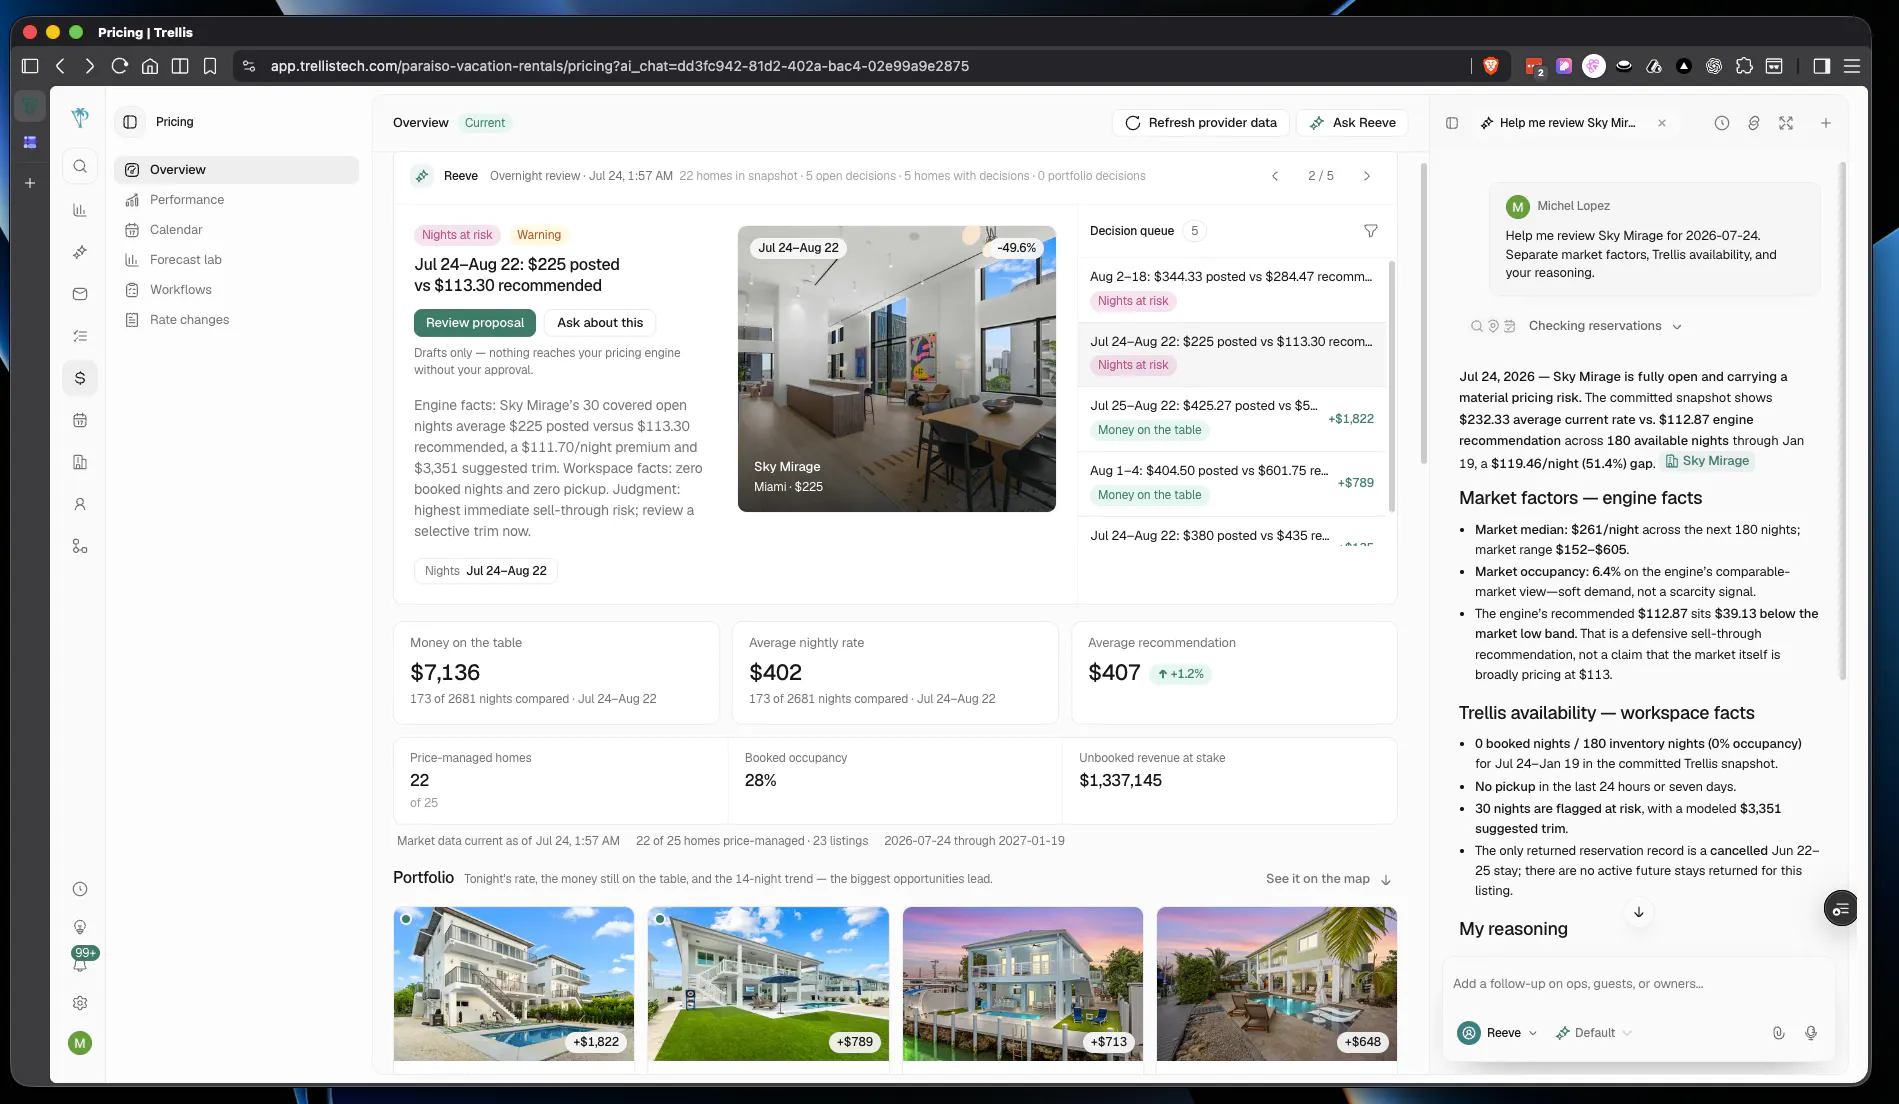The width and height of the screenshot is (1899, 1104).
Task: Click the M user avatar
Action: tap(80, 1043)
